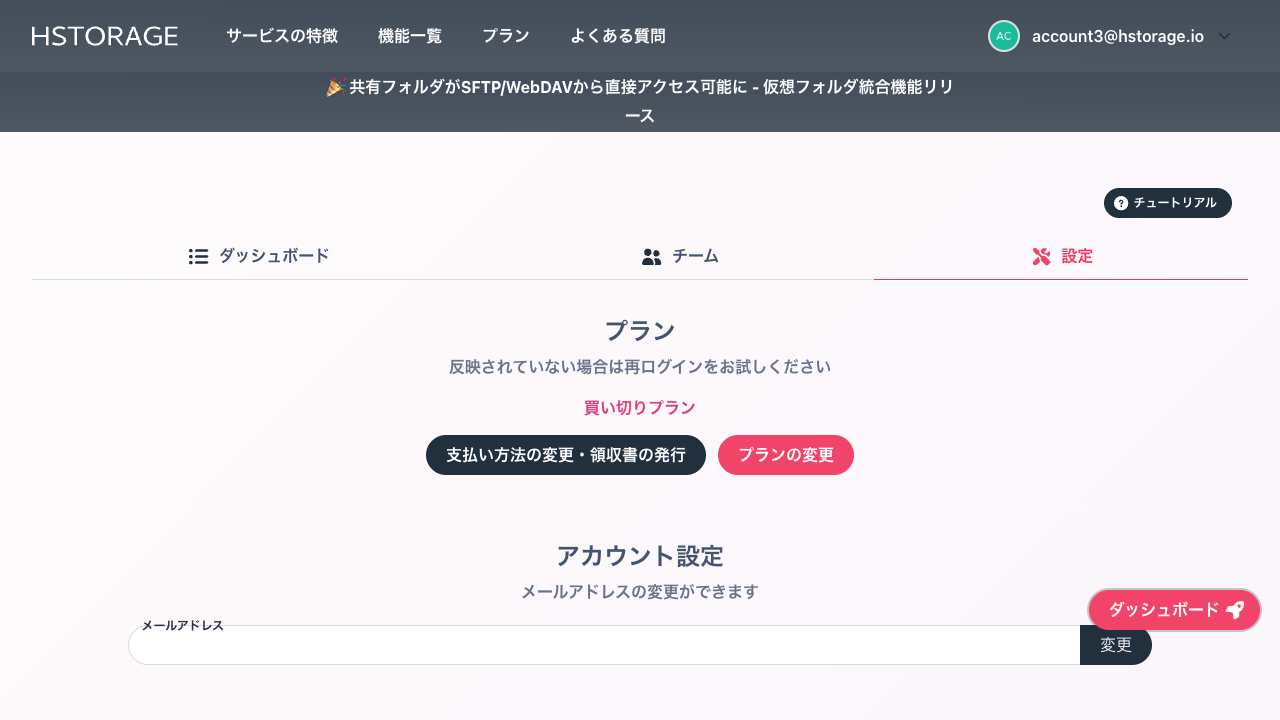Click the 買い切りプラン plan label
1280x720 pixels.
640,407
